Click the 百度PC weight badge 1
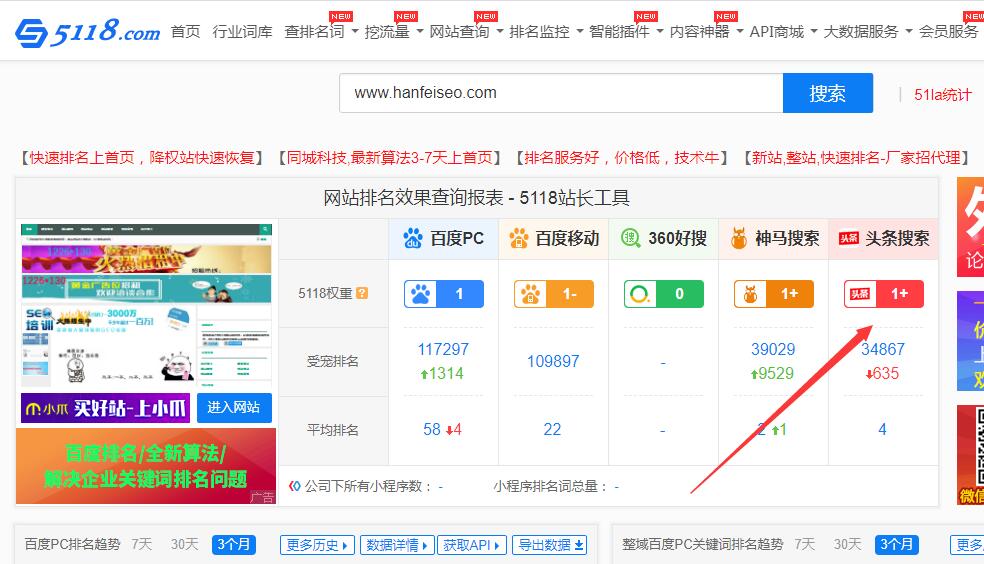This screenshot has height=564, width=984. point(444,294)
